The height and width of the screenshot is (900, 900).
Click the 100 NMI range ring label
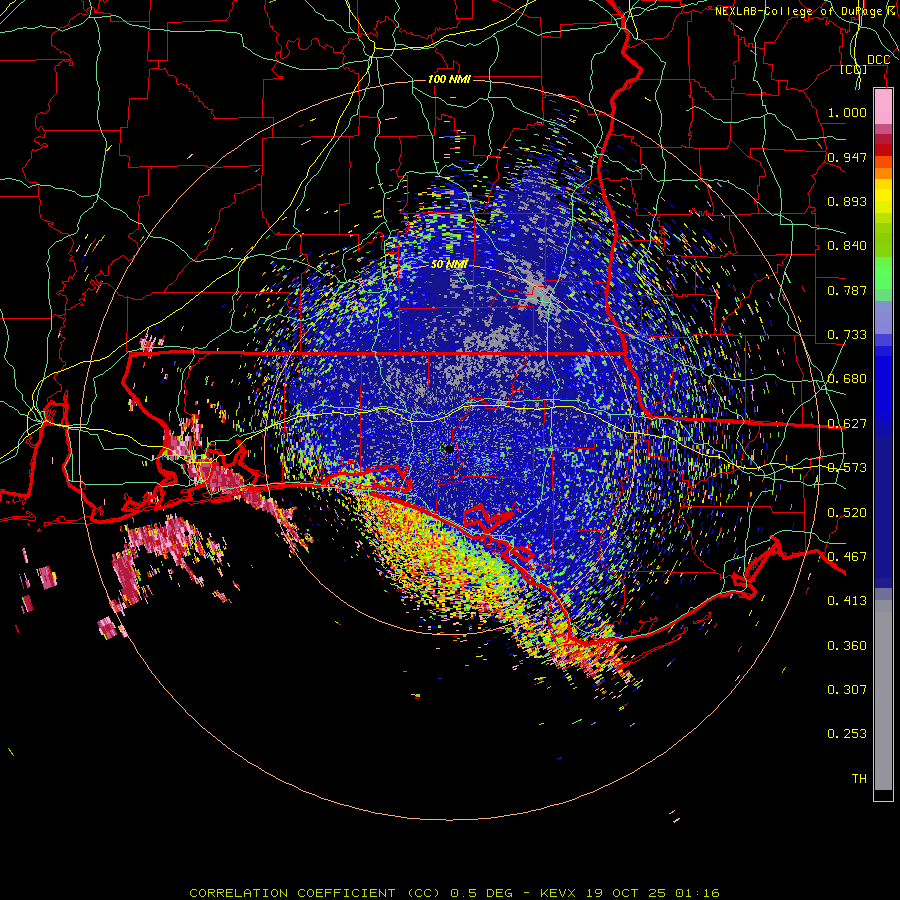tap(449, 79)
